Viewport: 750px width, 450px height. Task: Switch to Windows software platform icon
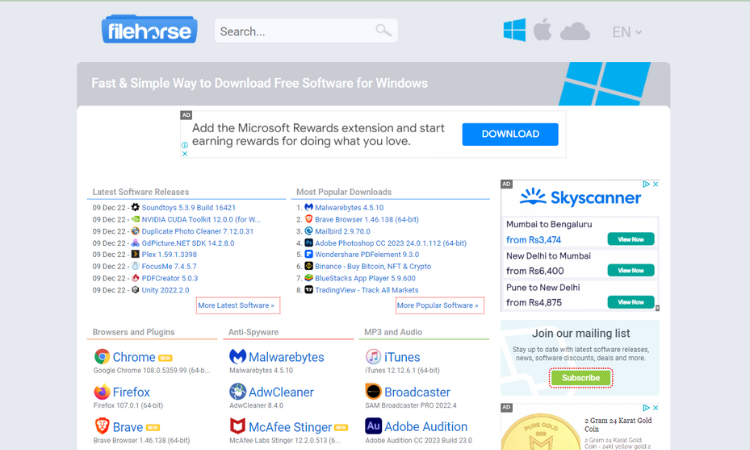[515, 30]
